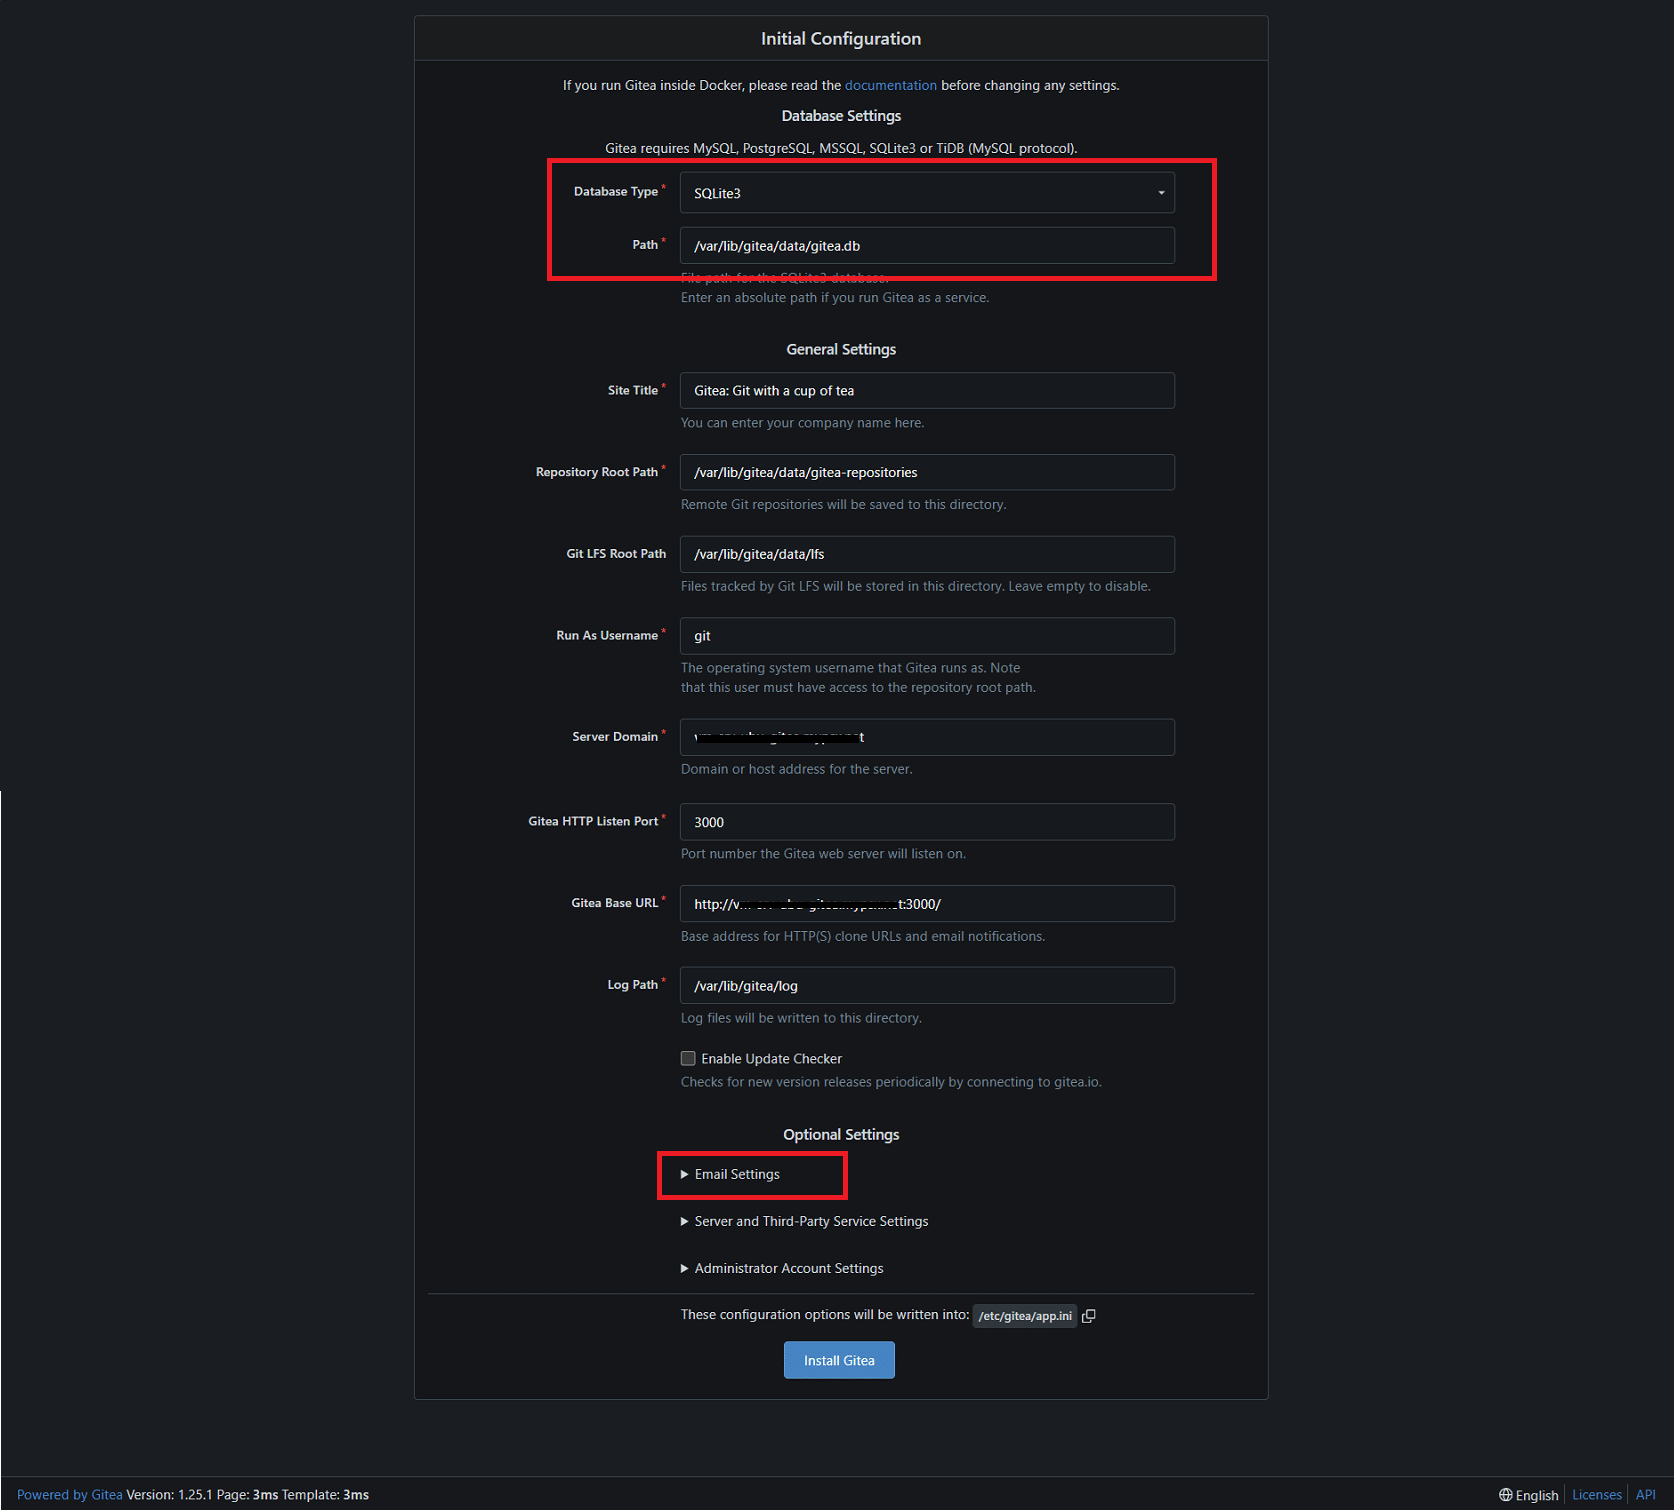The height and width of the screenshot is (1510, 1674).
Task: Expand the Email Settings section
Action: tap(737, 1175)
